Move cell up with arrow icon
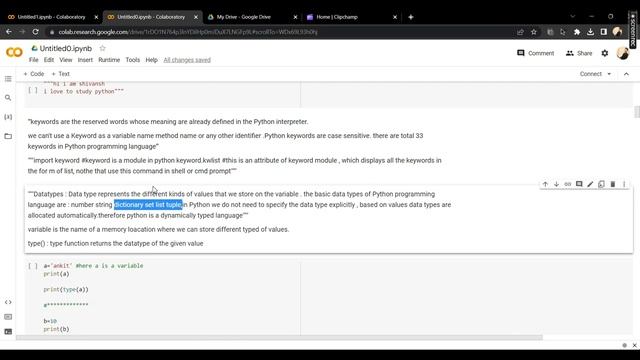This screenshot has width=640, height=360. 545,184
